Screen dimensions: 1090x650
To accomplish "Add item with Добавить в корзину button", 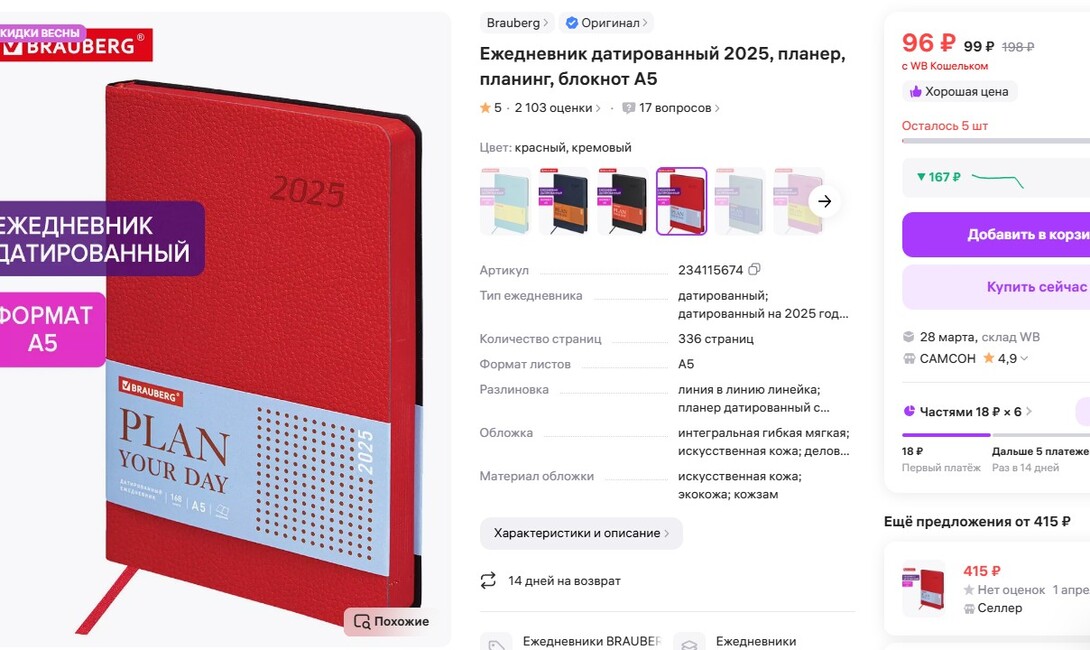I will point(996,234).
